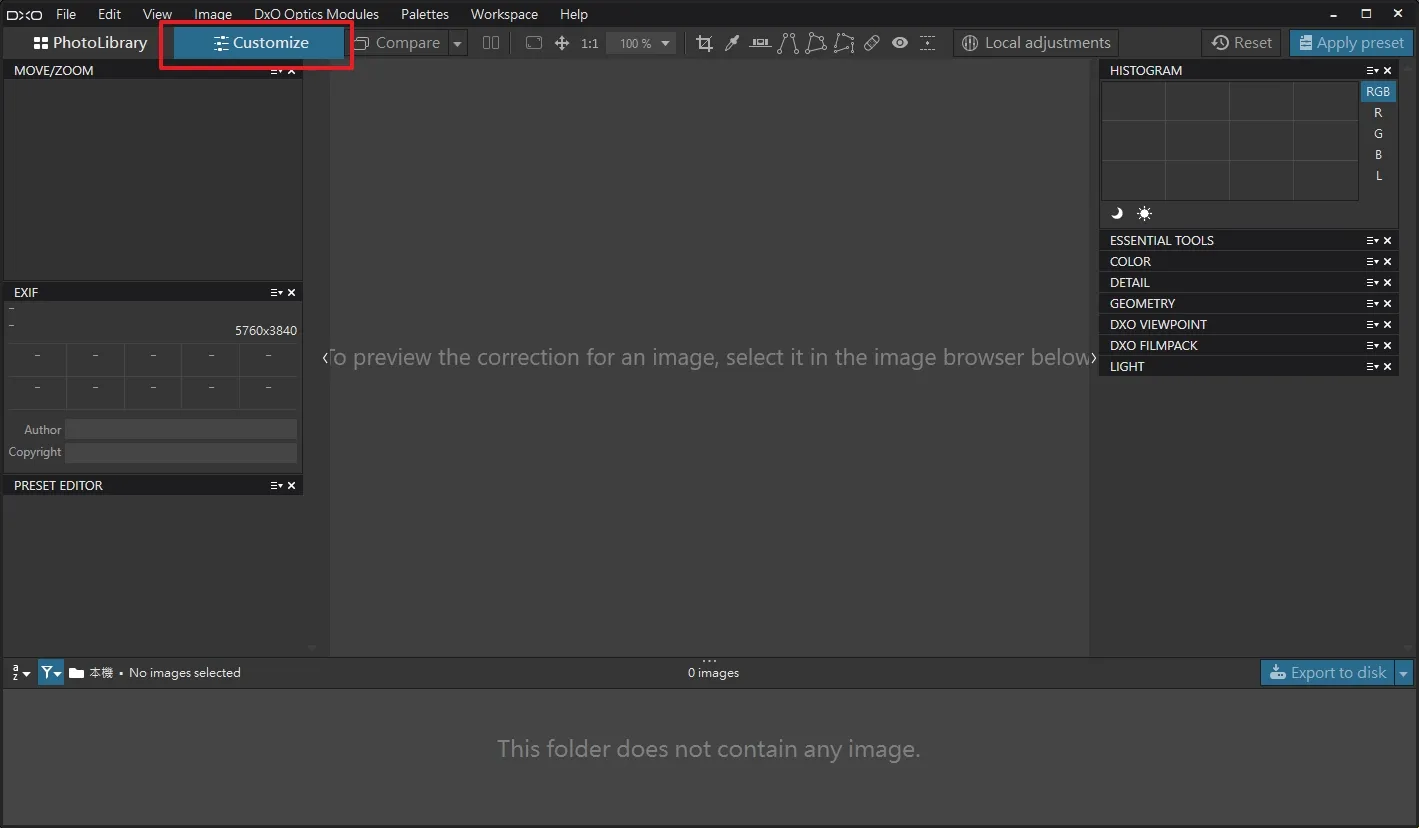Select the Move hand tool
This screenshot has width=1419, height=828.
(x=562, y=43)
